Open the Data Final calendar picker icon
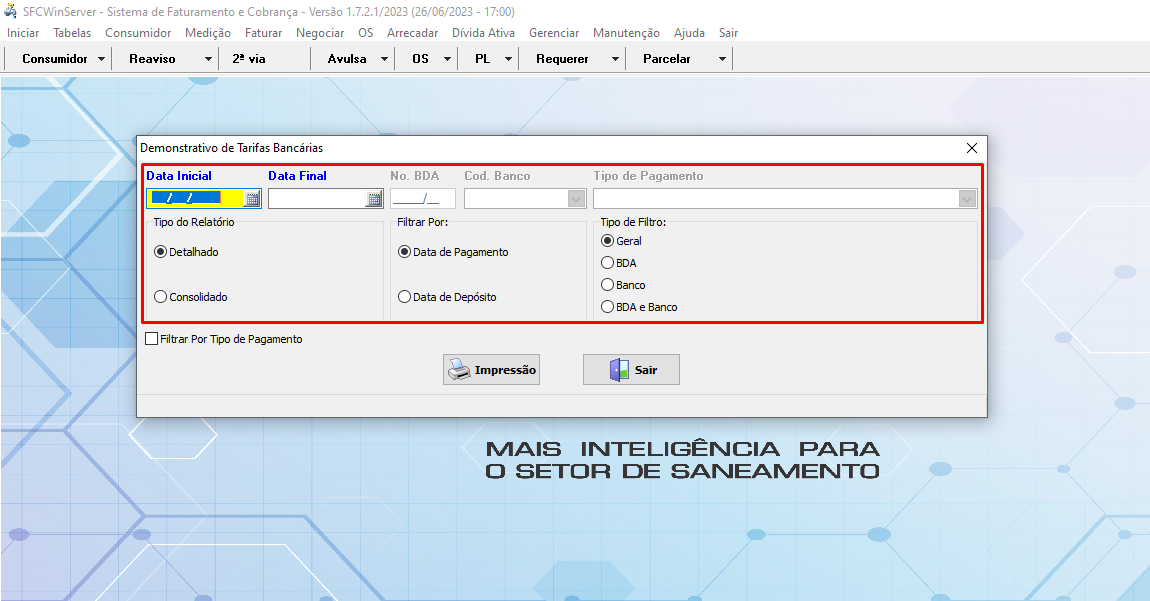This screenshot has height=601, width=1150. (x=374, y=199)
